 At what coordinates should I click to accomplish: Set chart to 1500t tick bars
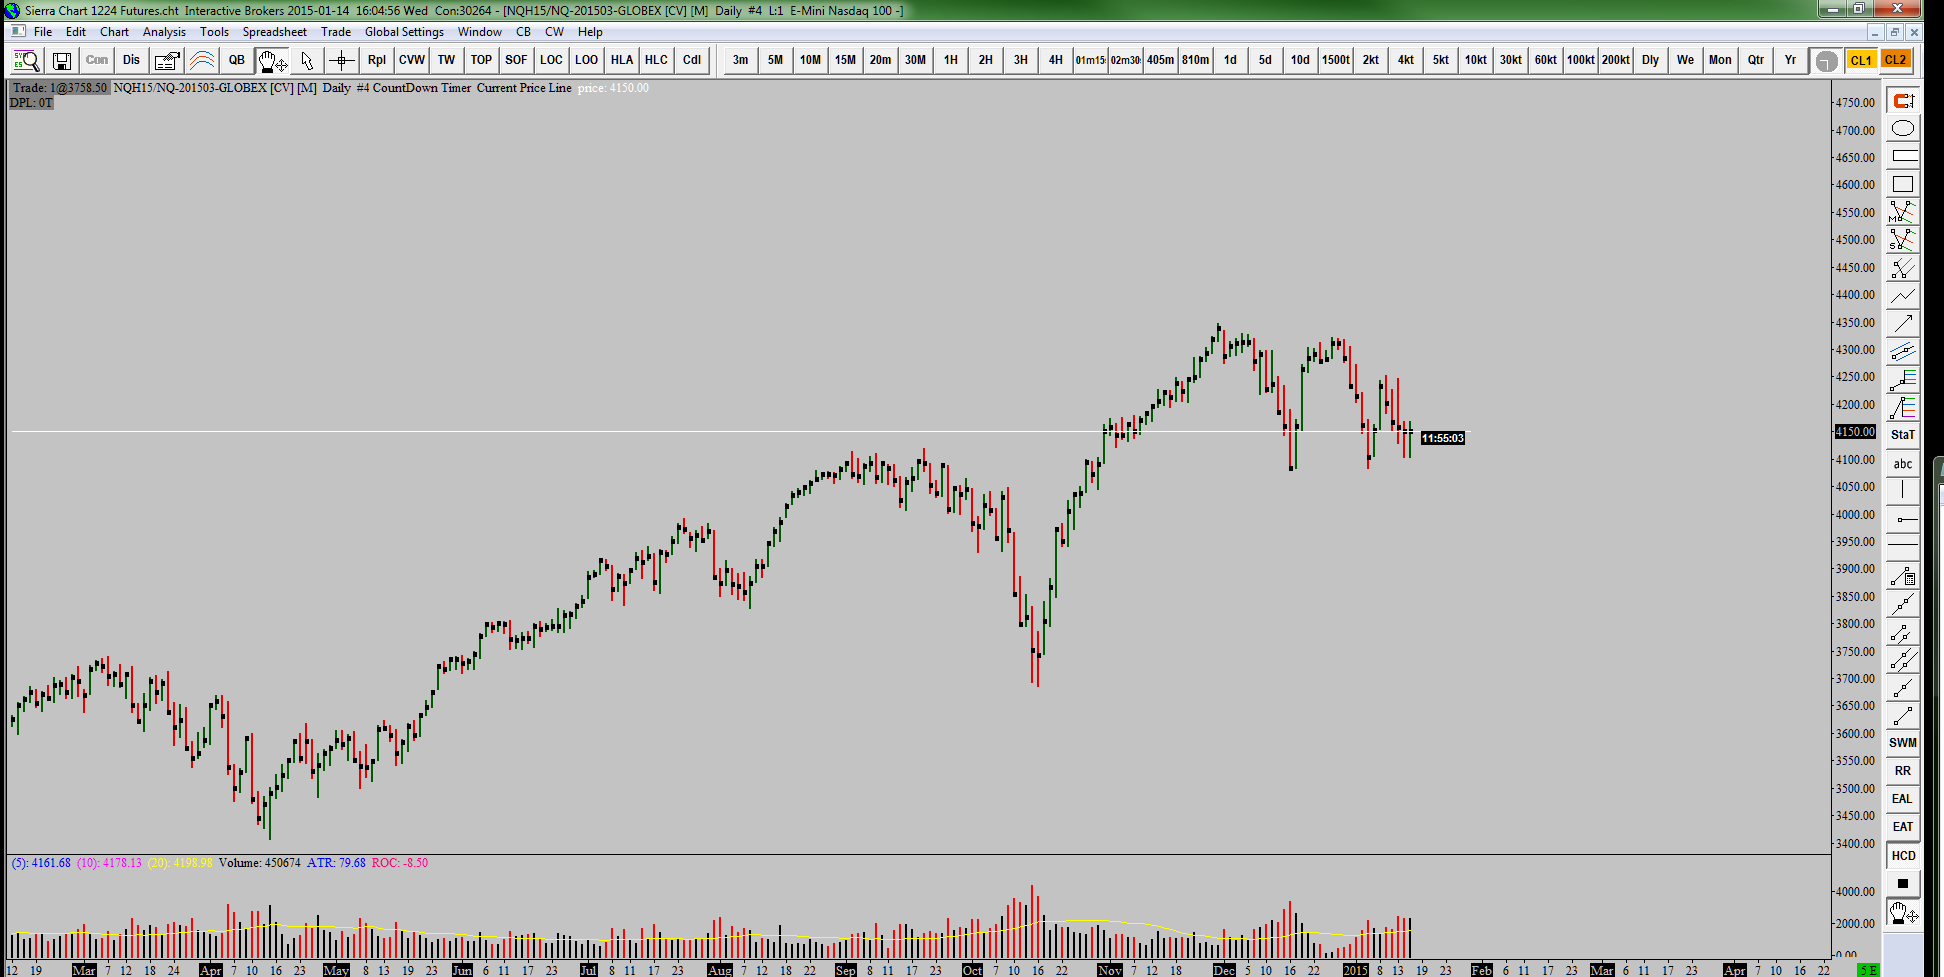pos(1335,60)
